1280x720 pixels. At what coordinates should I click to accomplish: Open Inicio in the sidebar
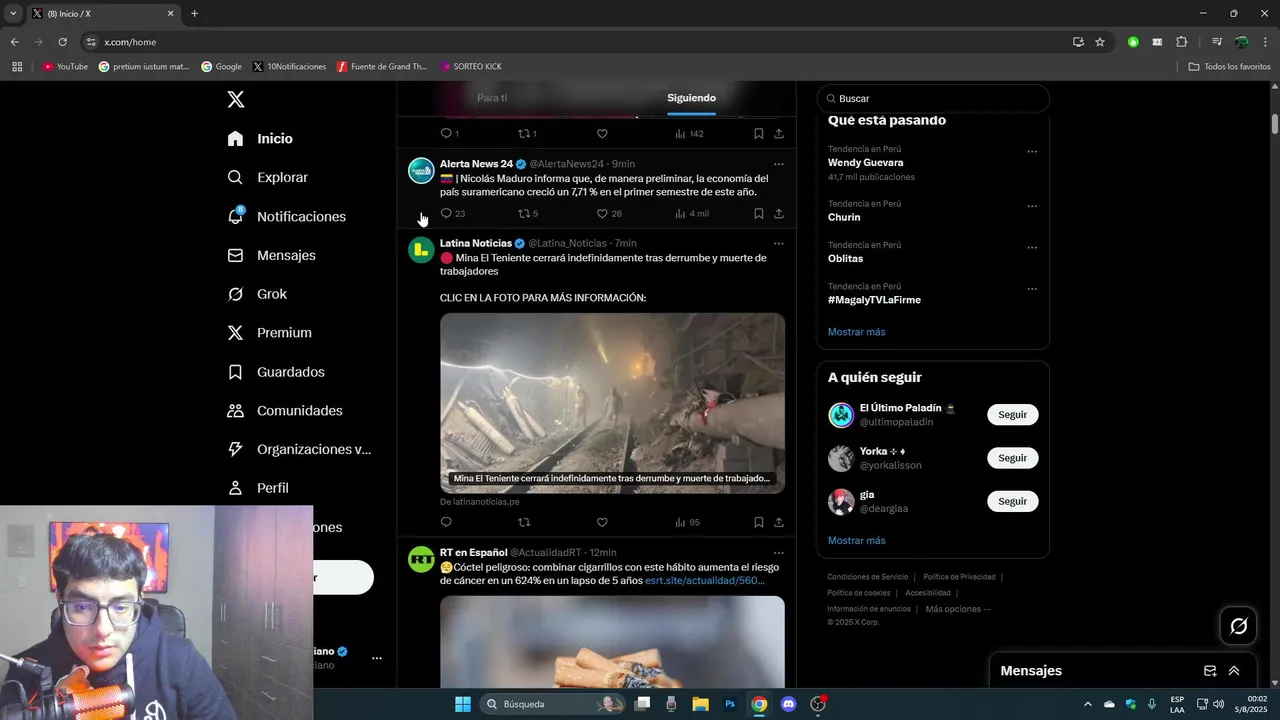pos(260,139)
